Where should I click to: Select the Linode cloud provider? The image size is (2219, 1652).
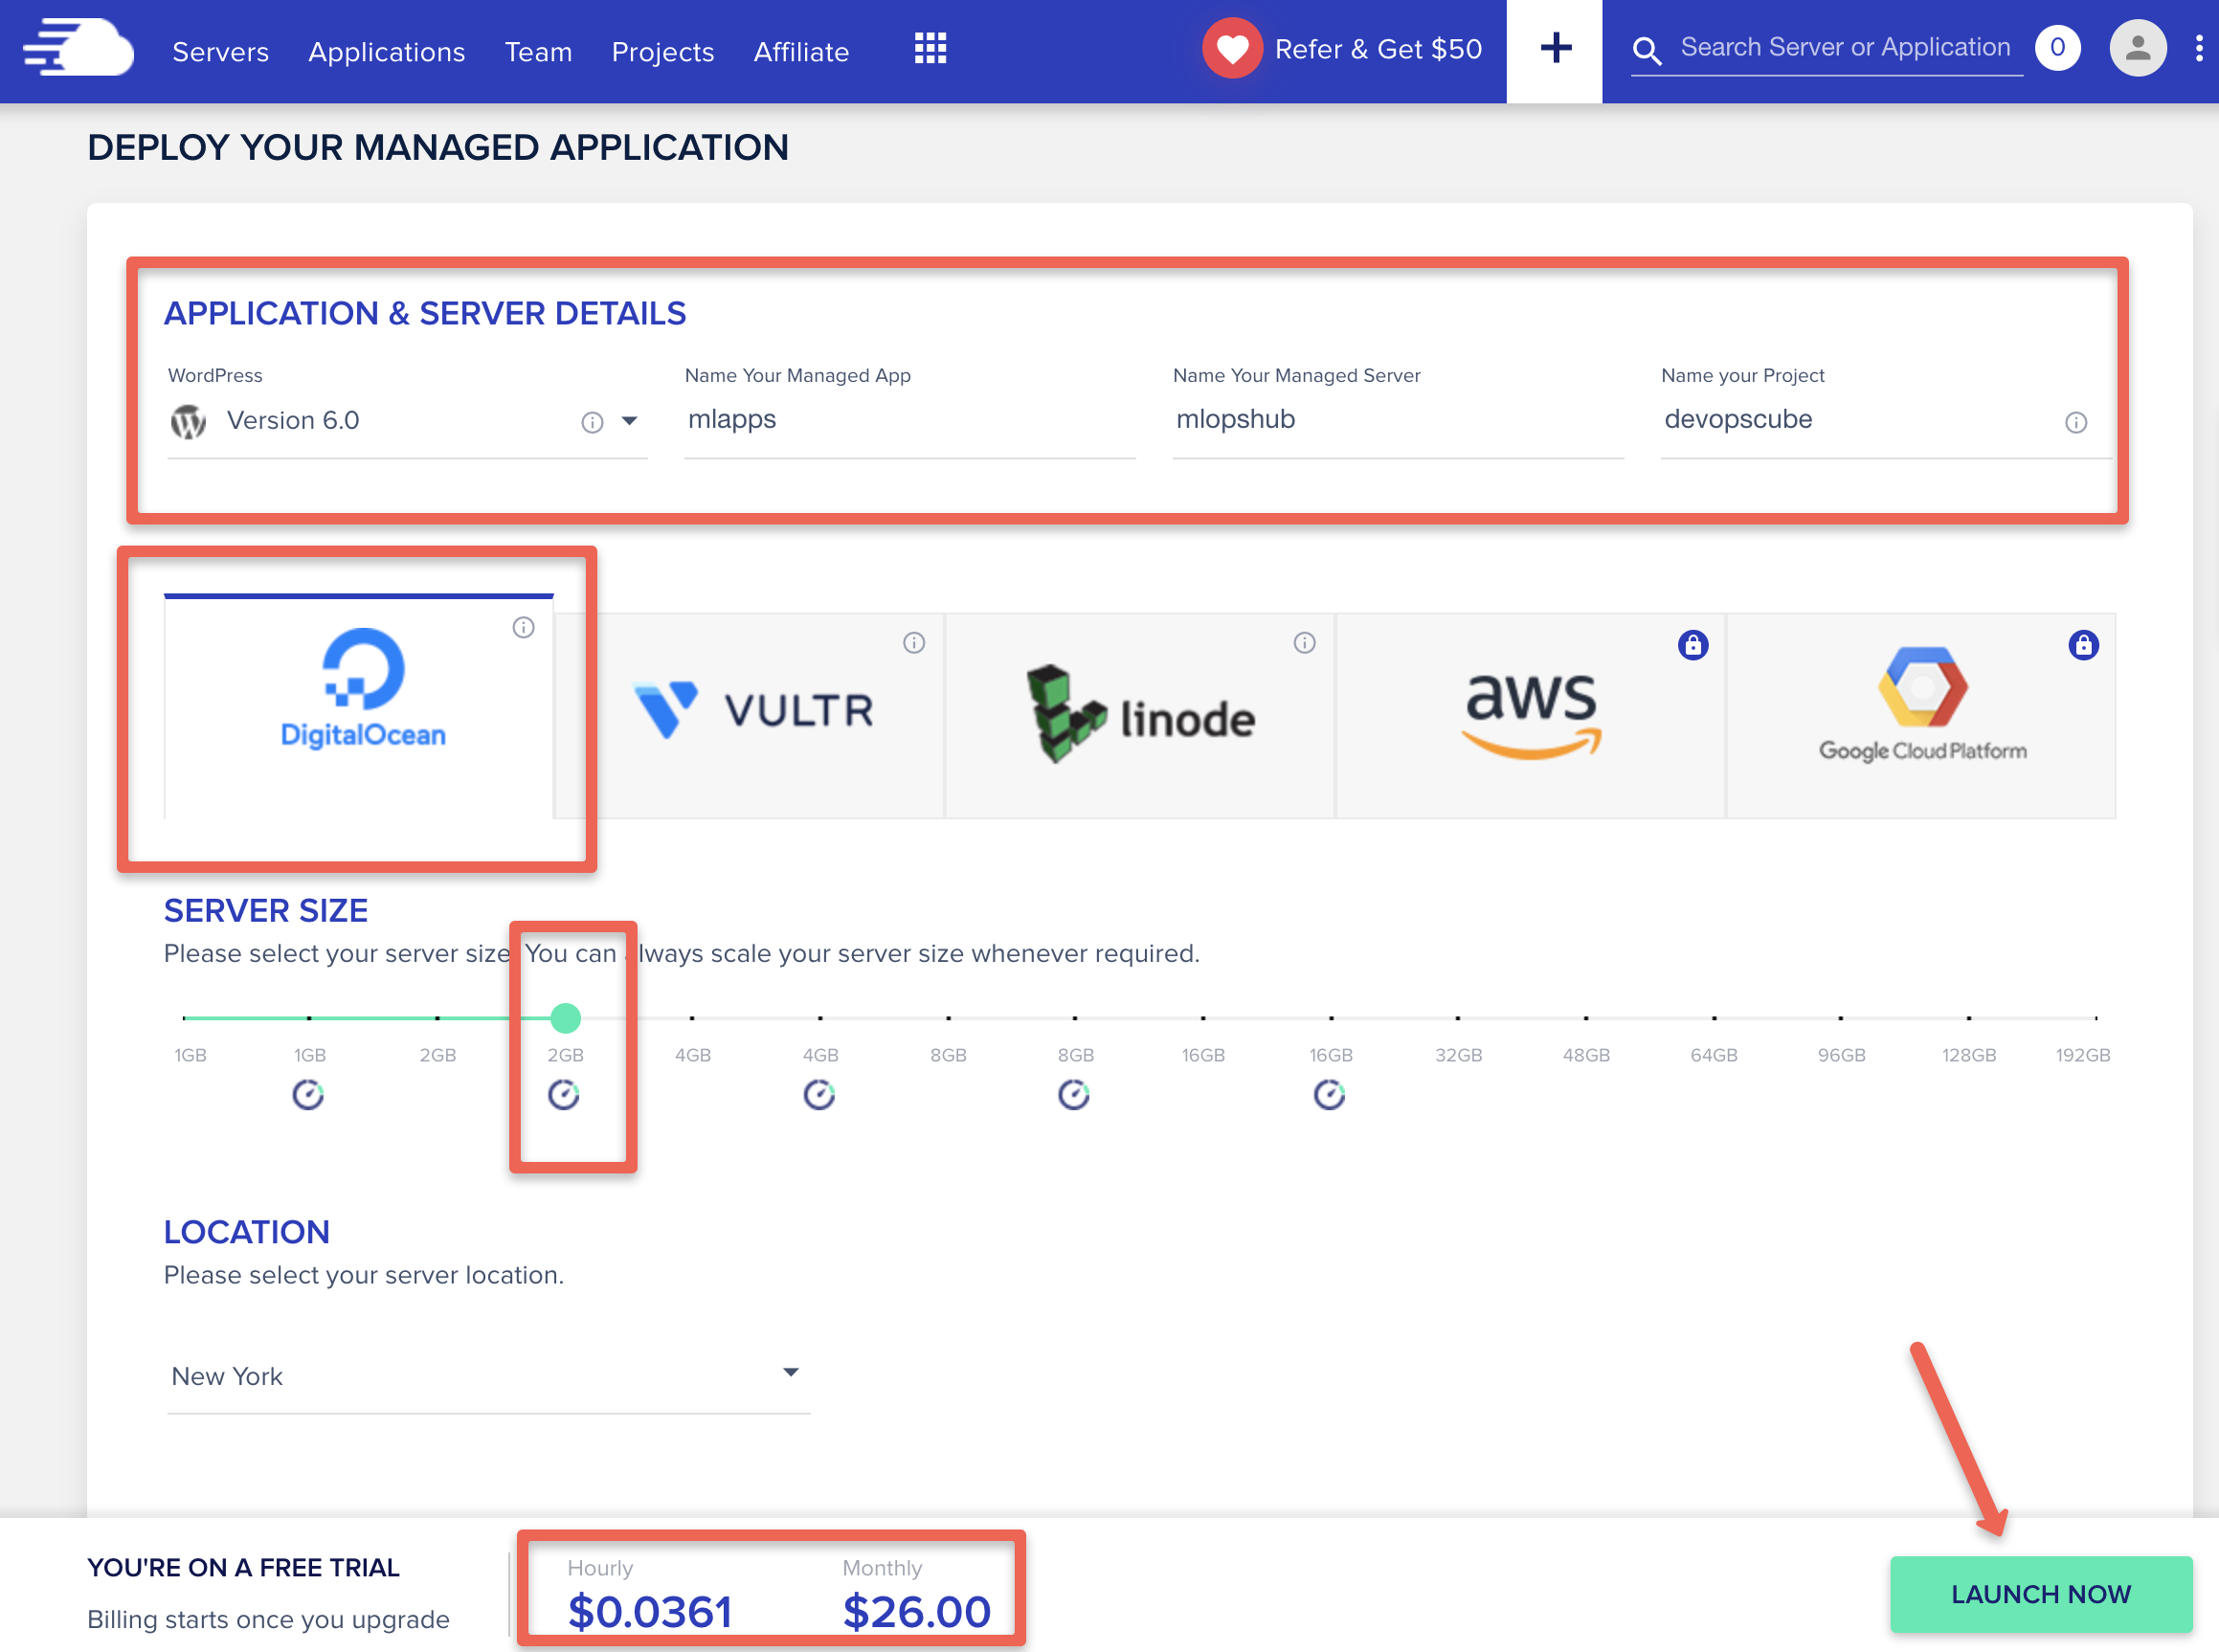(x=1140, y=713)
